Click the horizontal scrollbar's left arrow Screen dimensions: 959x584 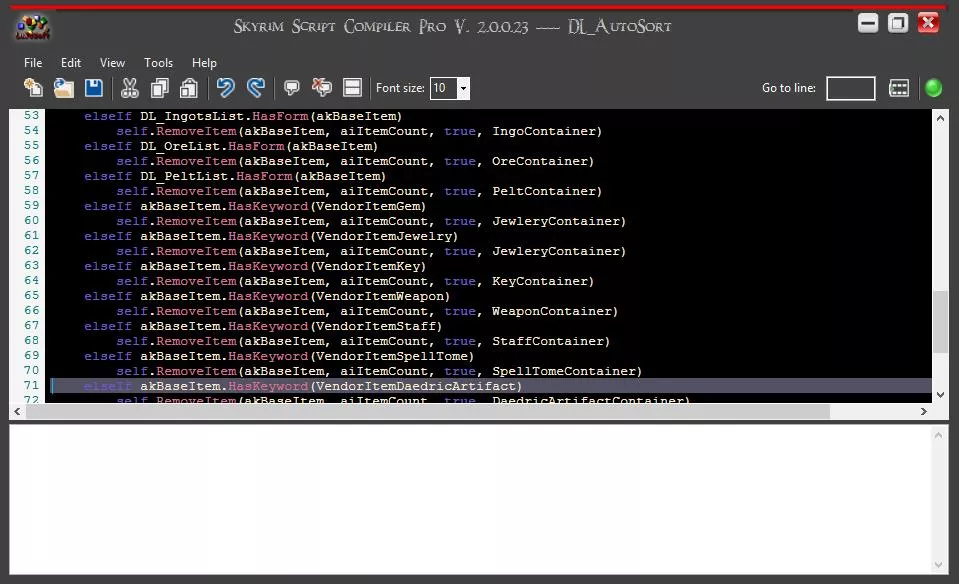tap(17, 412)
